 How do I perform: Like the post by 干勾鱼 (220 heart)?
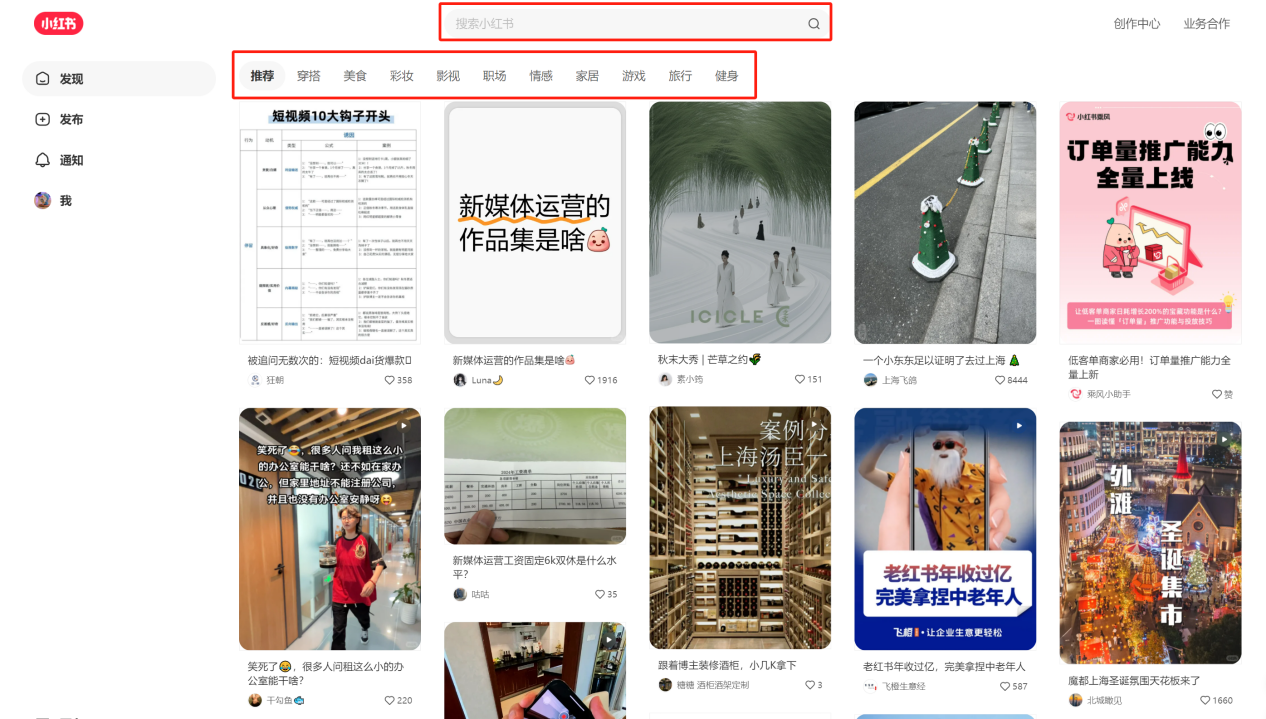[390, 700]
